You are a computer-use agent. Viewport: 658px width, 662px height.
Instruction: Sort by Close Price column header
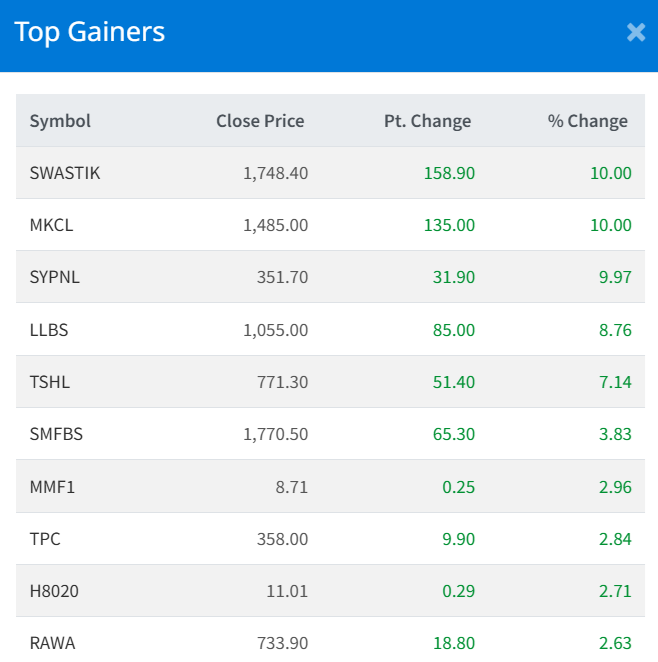pyautogui.click(x=260, y=121)
